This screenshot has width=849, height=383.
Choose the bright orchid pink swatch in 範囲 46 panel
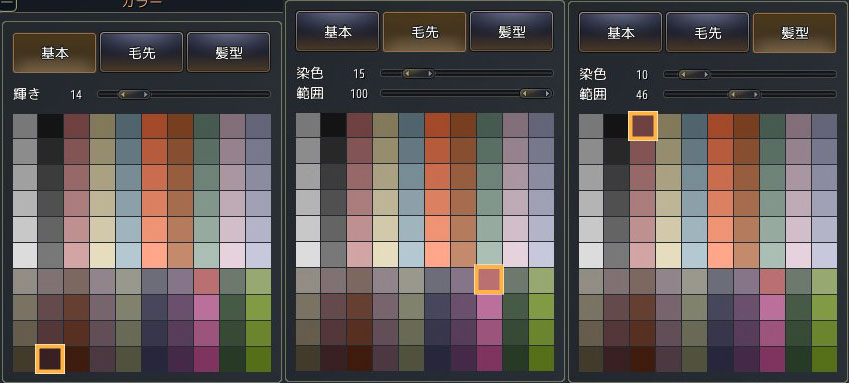tap(772, 307)
